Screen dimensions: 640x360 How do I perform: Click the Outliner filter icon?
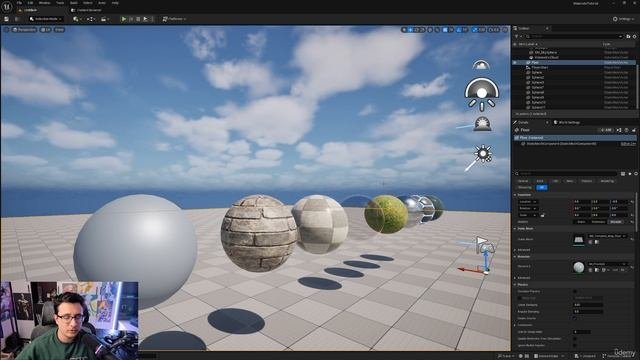click(x=517, y=36)
